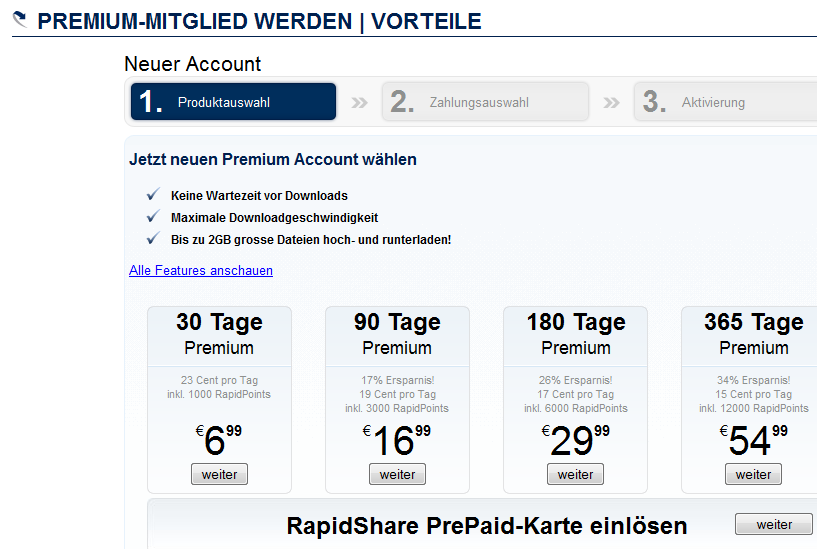Click the 30 Tage plan title

coord(219,322)
